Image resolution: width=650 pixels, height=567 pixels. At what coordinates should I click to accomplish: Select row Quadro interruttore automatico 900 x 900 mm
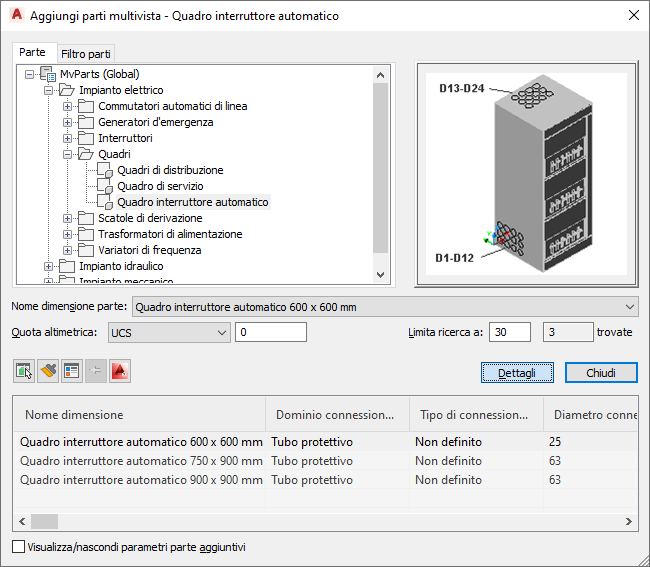(325, 480)
